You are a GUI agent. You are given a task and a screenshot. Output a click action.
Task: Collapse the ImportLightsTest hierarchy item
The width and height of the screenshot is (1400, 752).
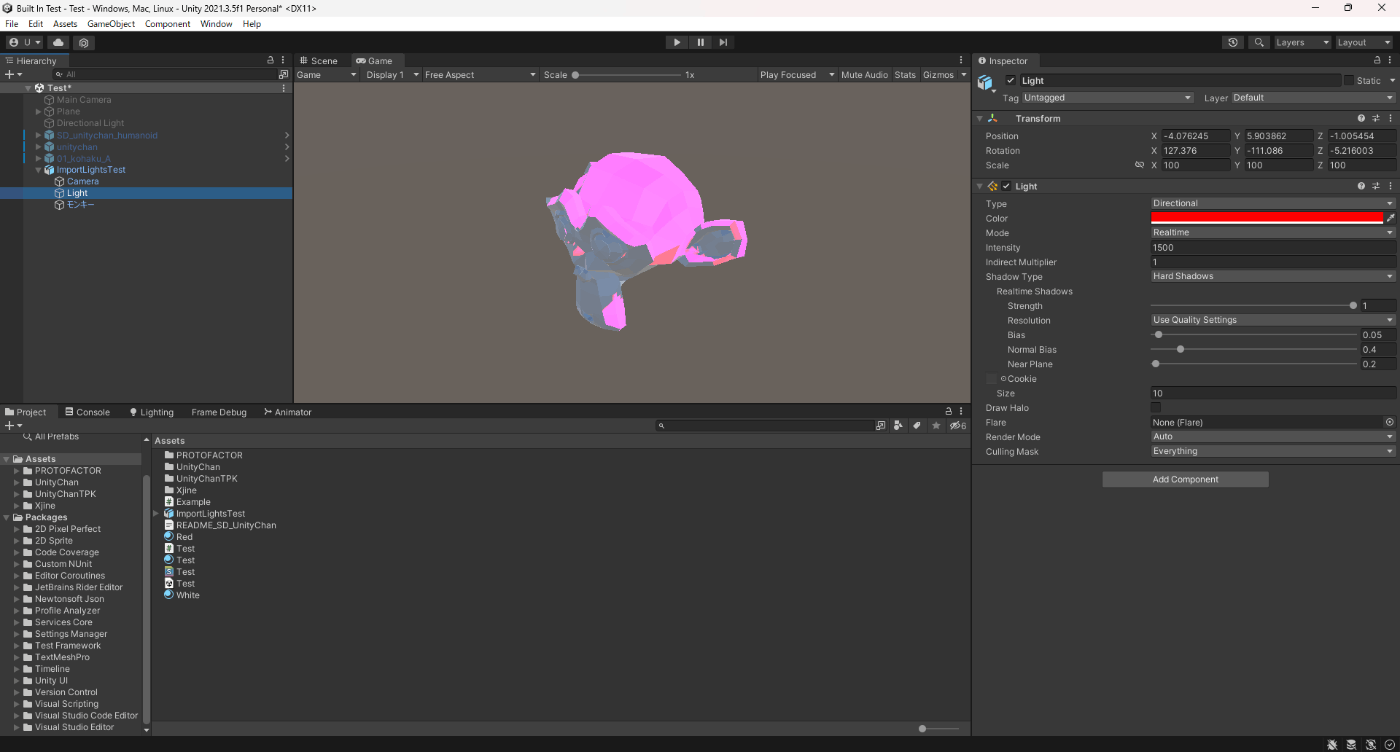[x=39, y=170]
